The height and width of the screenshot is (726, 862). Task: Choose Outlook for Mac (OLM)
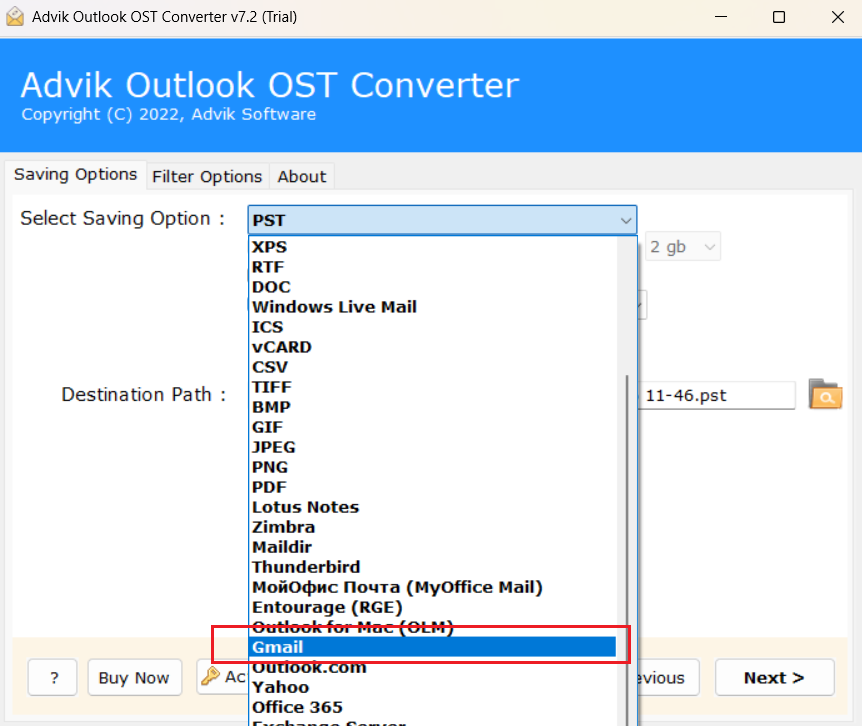pyautogui.click(x=433, y=627)
